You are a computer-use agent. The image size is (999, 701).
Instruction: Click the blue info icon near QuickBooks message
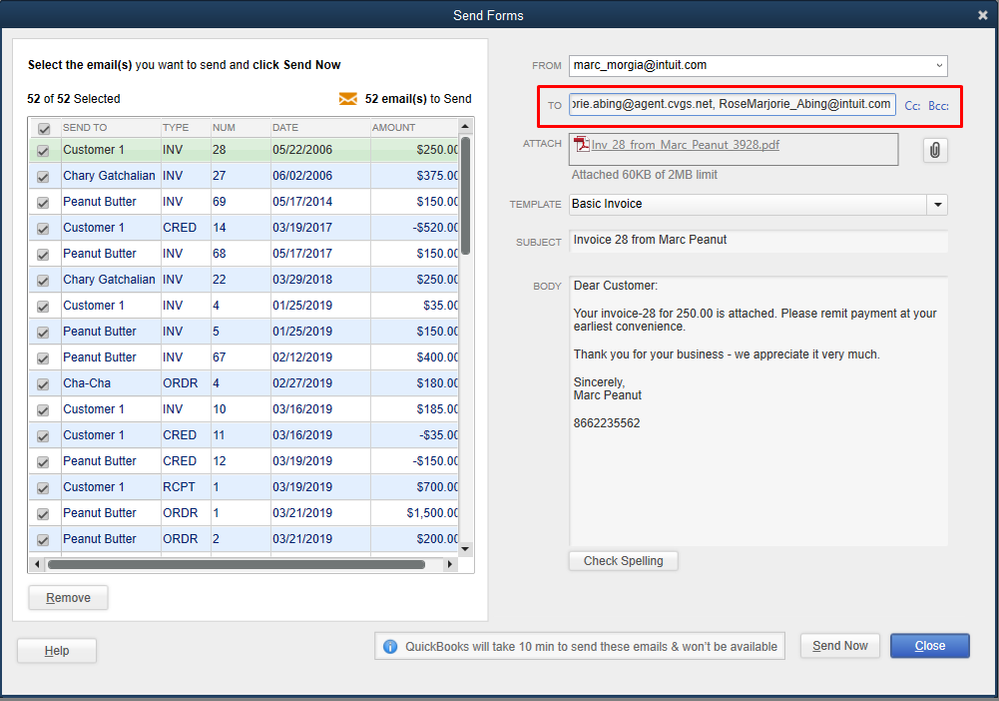(390, 647)
